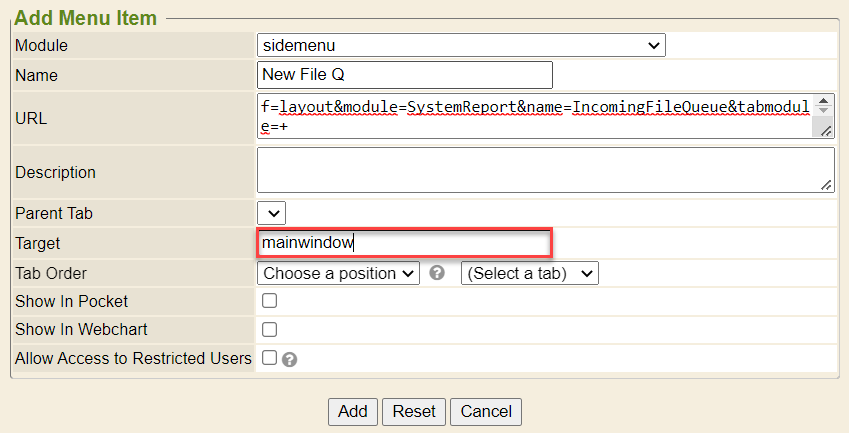Click inside the empty Description text area
Screen dimensions: 849x433
point(540,170)
